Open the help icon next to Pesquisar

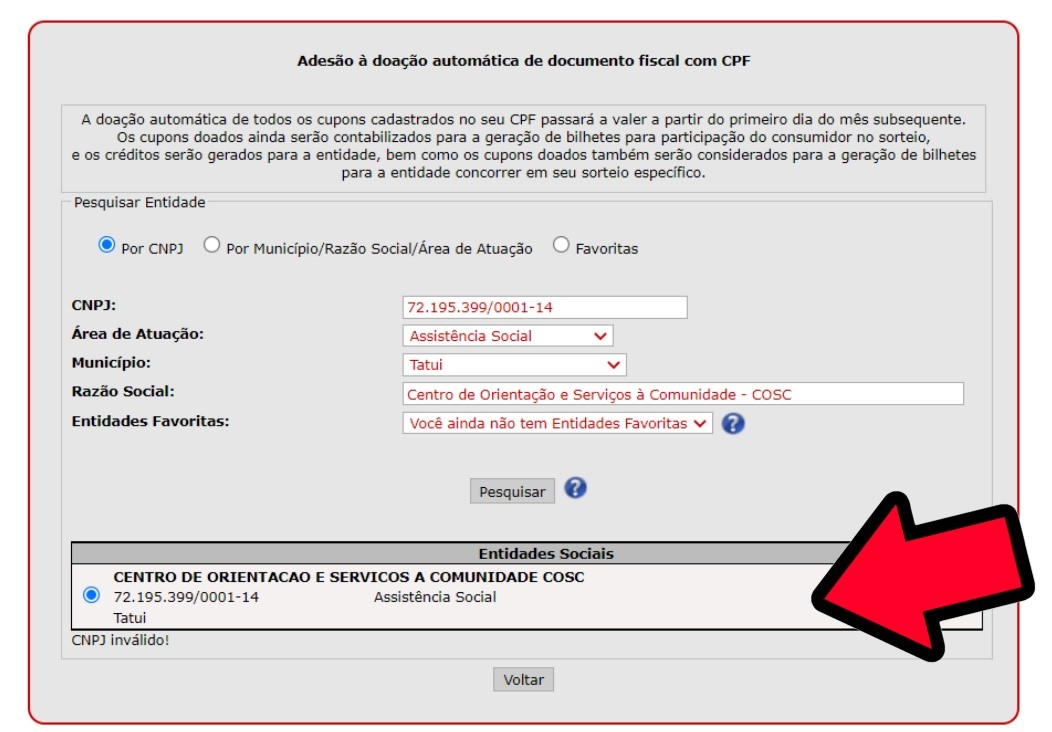(x=575, y=488)
